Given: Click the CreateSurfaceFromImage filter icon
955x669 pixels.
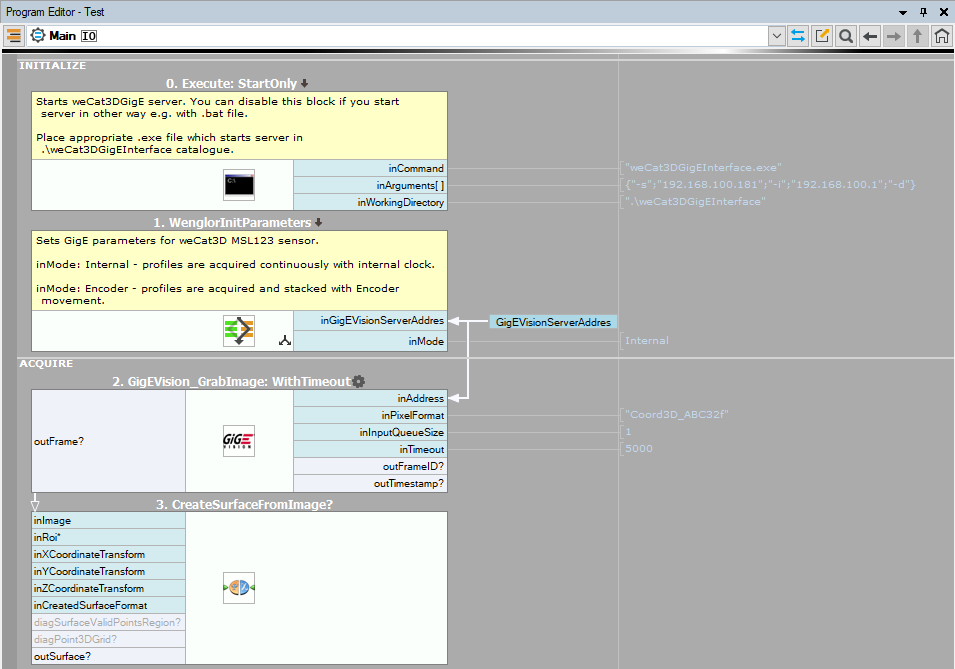Looking at the screenshot, I should tap(239, 588).
